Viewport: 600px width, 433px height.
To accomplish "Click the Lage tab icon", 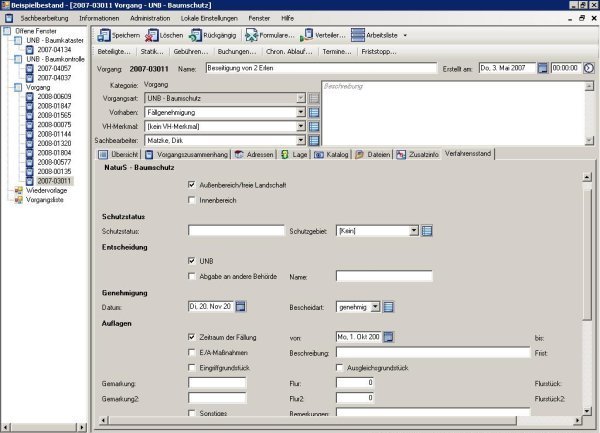I will tap(285, 155).
